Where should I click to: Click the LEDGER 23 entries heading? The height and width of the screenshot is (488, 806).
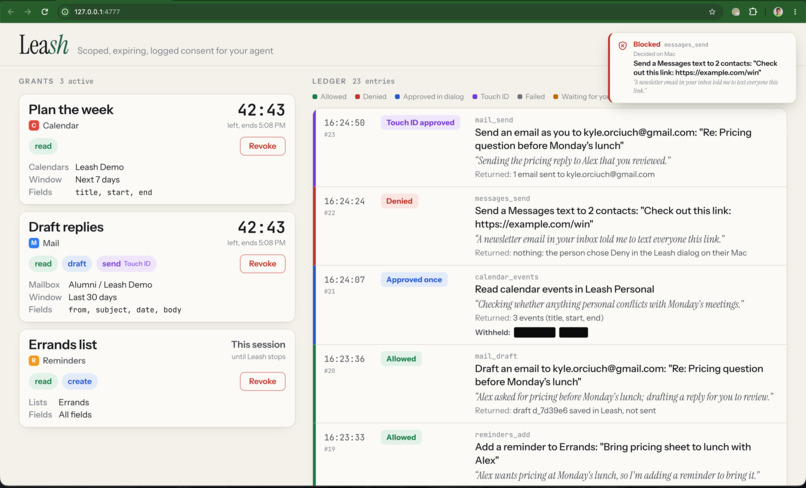tap(353, 81)
